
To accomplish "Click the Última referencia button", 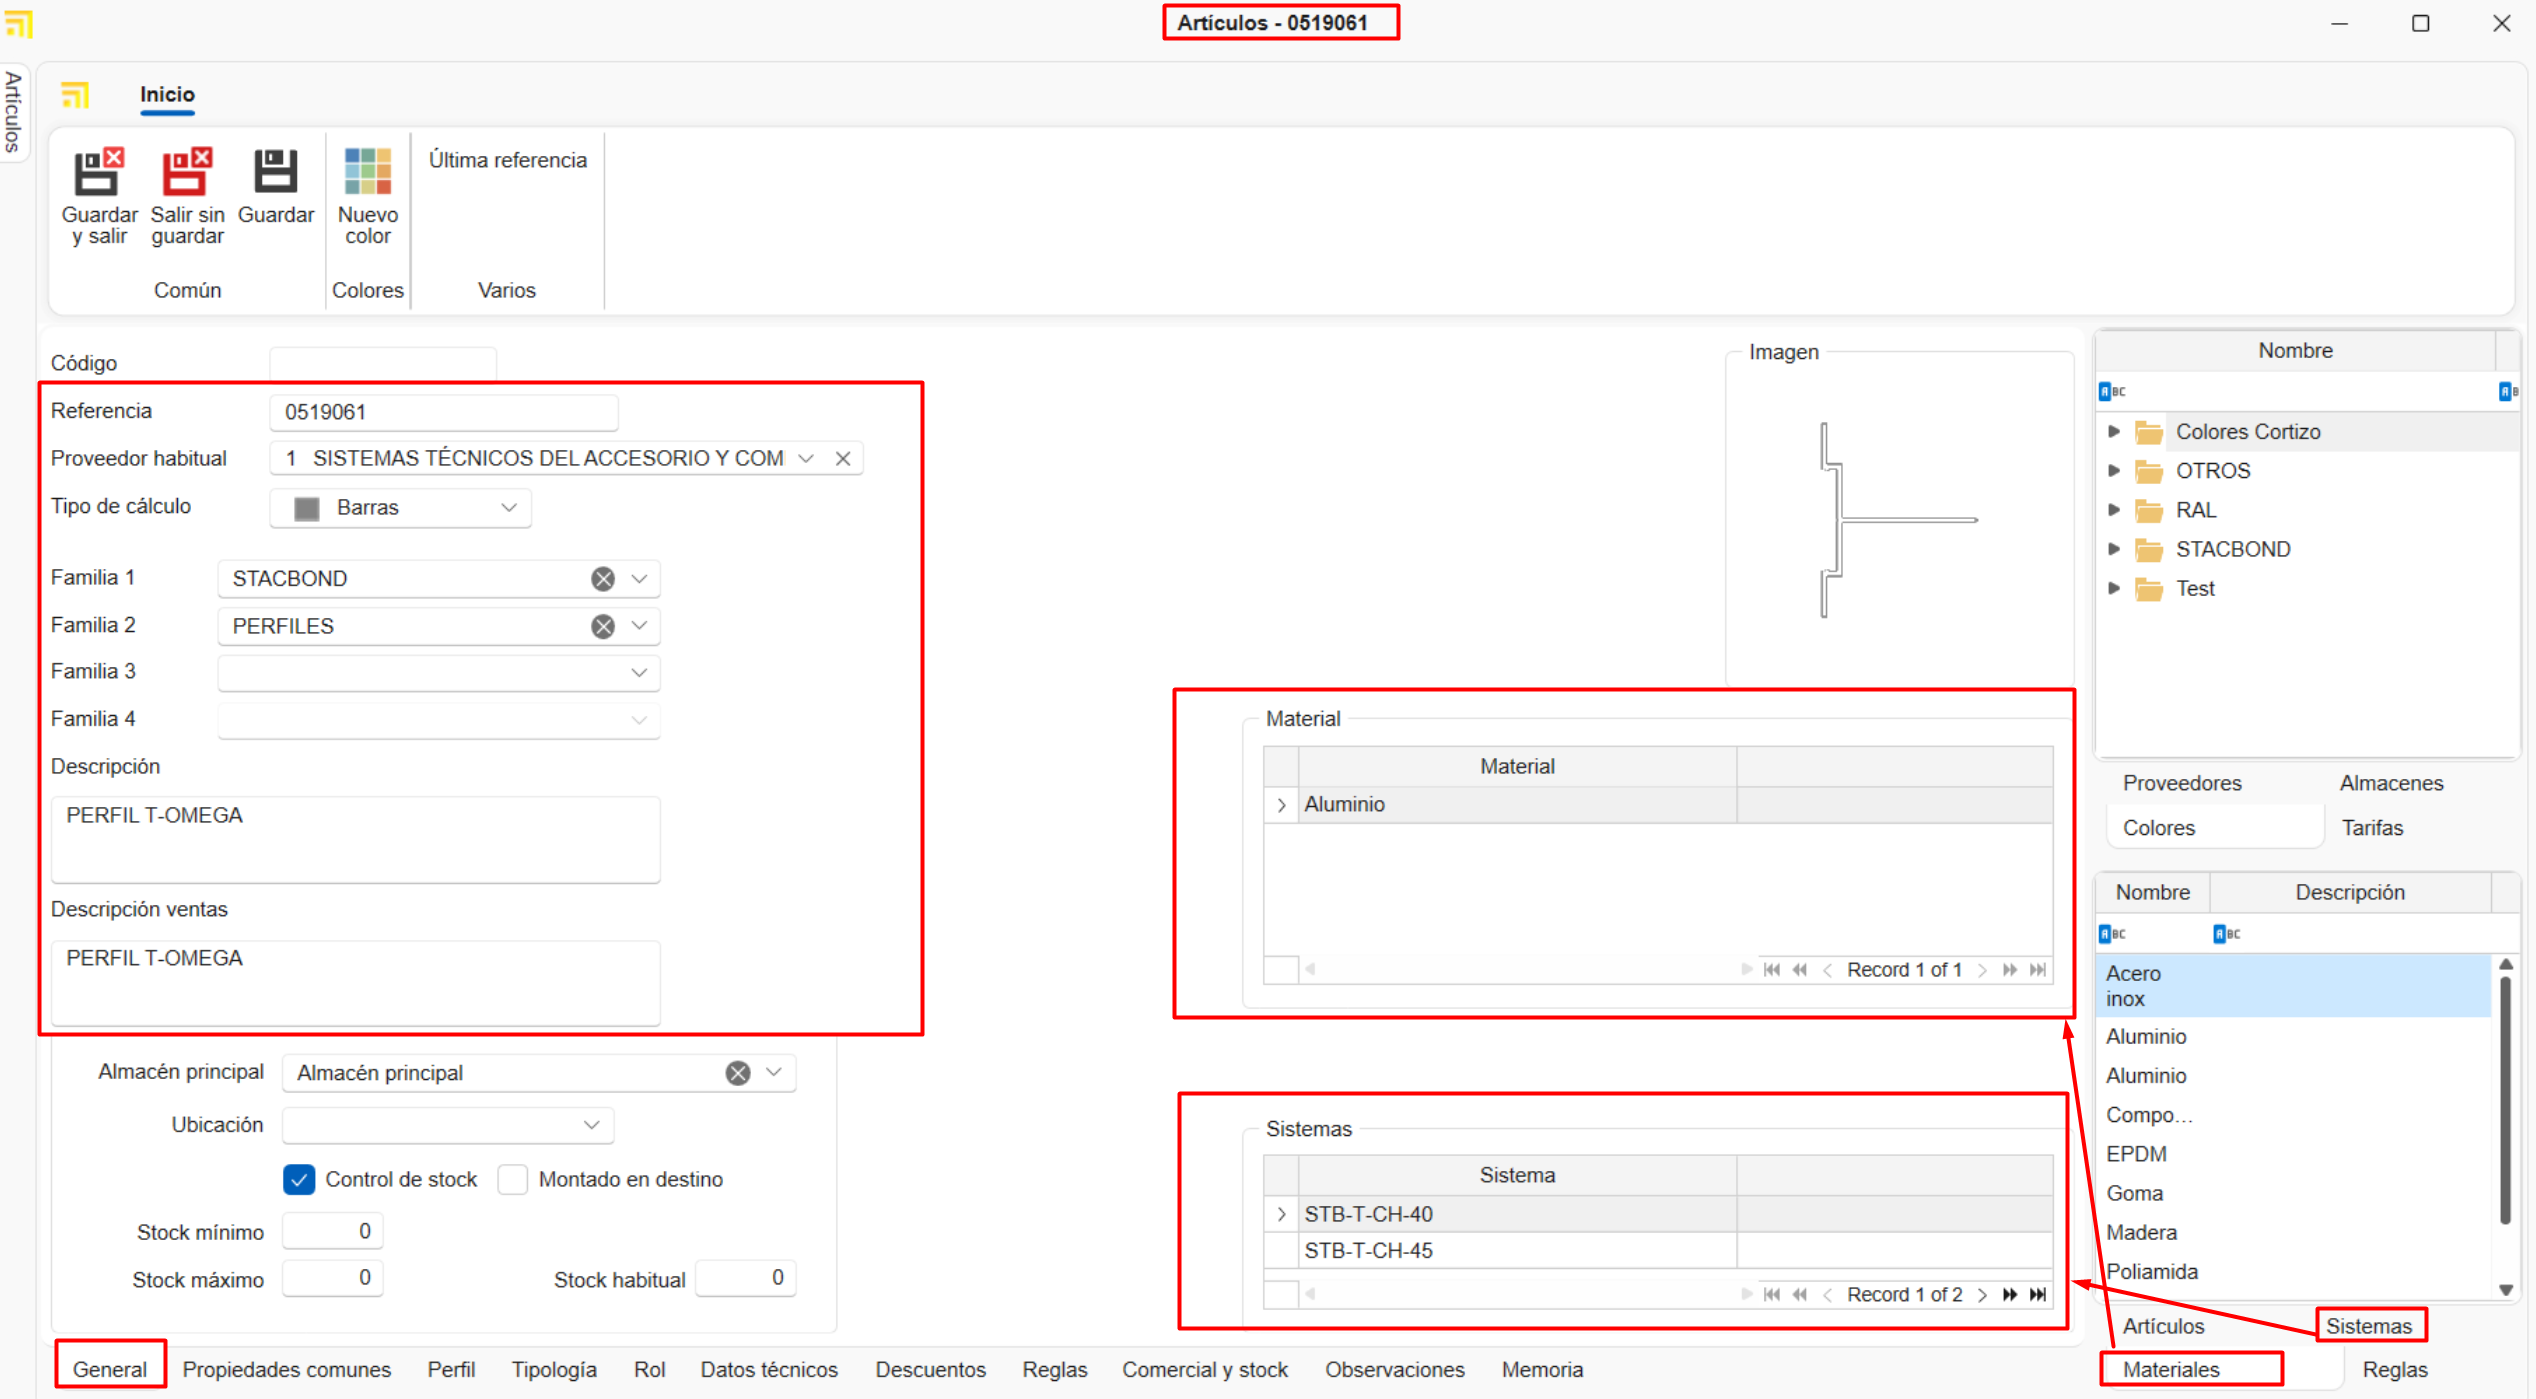I will [507, 160].
